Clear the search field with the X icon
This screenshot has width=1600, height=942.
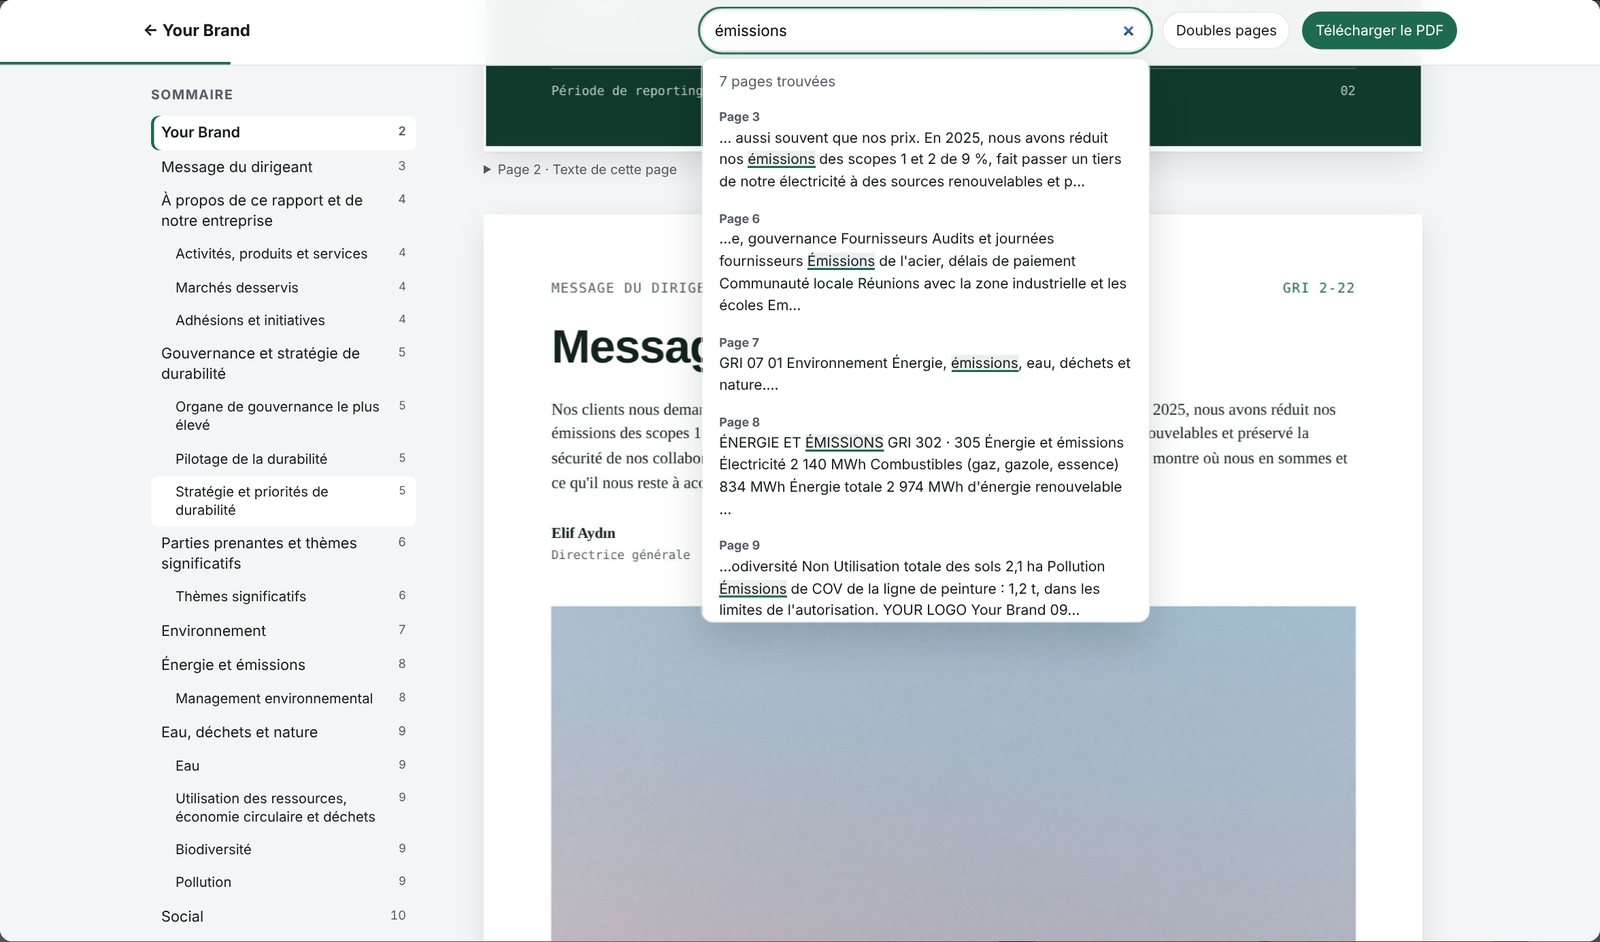[x=1128, y=31]
